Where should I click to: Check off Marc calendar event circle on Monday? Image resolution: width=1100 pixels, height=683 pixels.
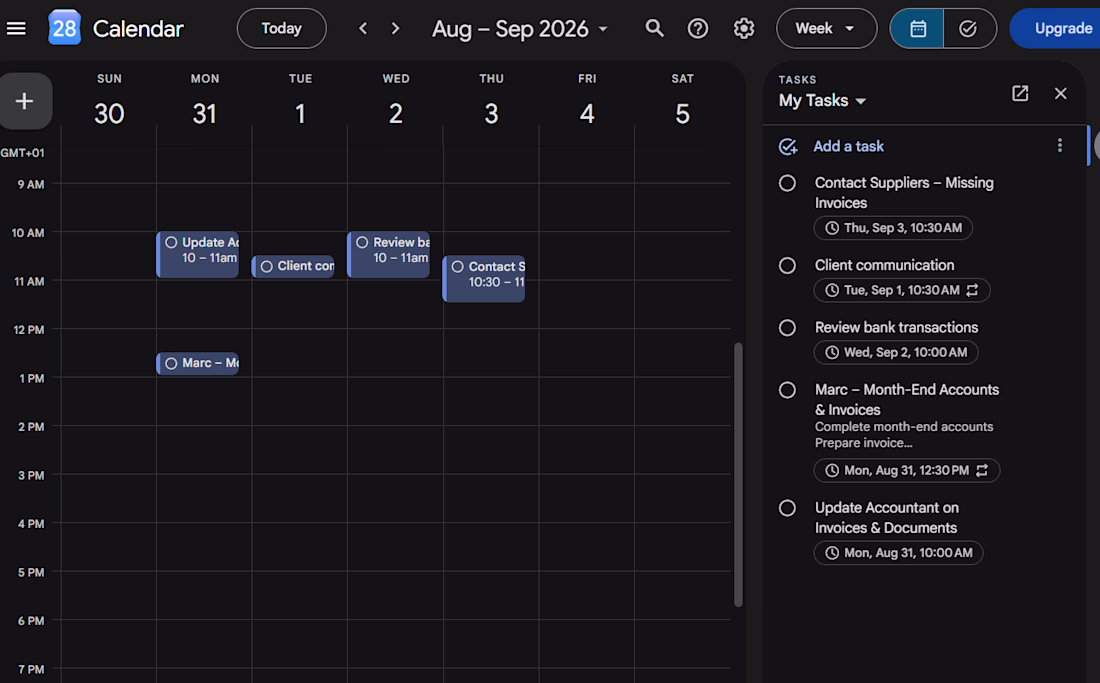point(171,363)
